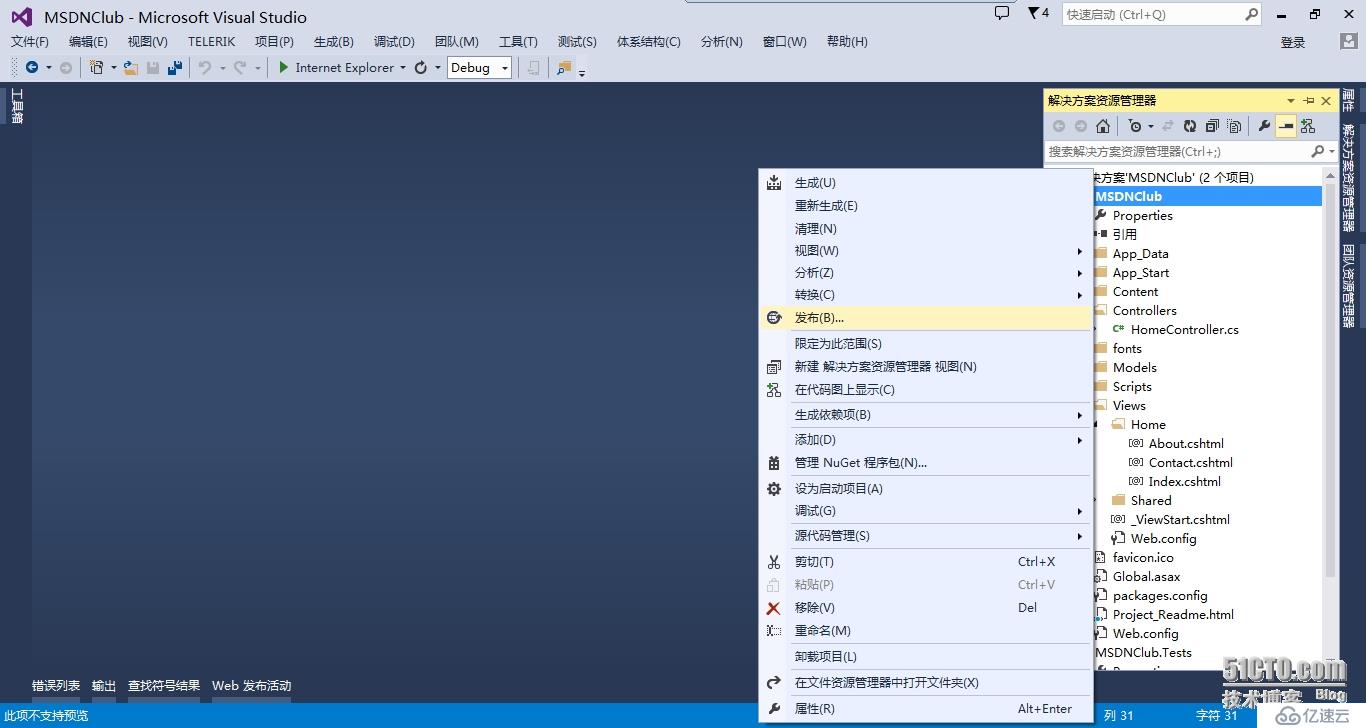Select _ViewStart.cshtml in Solution Explorer
The image size is (1366, 728).
1180,519
